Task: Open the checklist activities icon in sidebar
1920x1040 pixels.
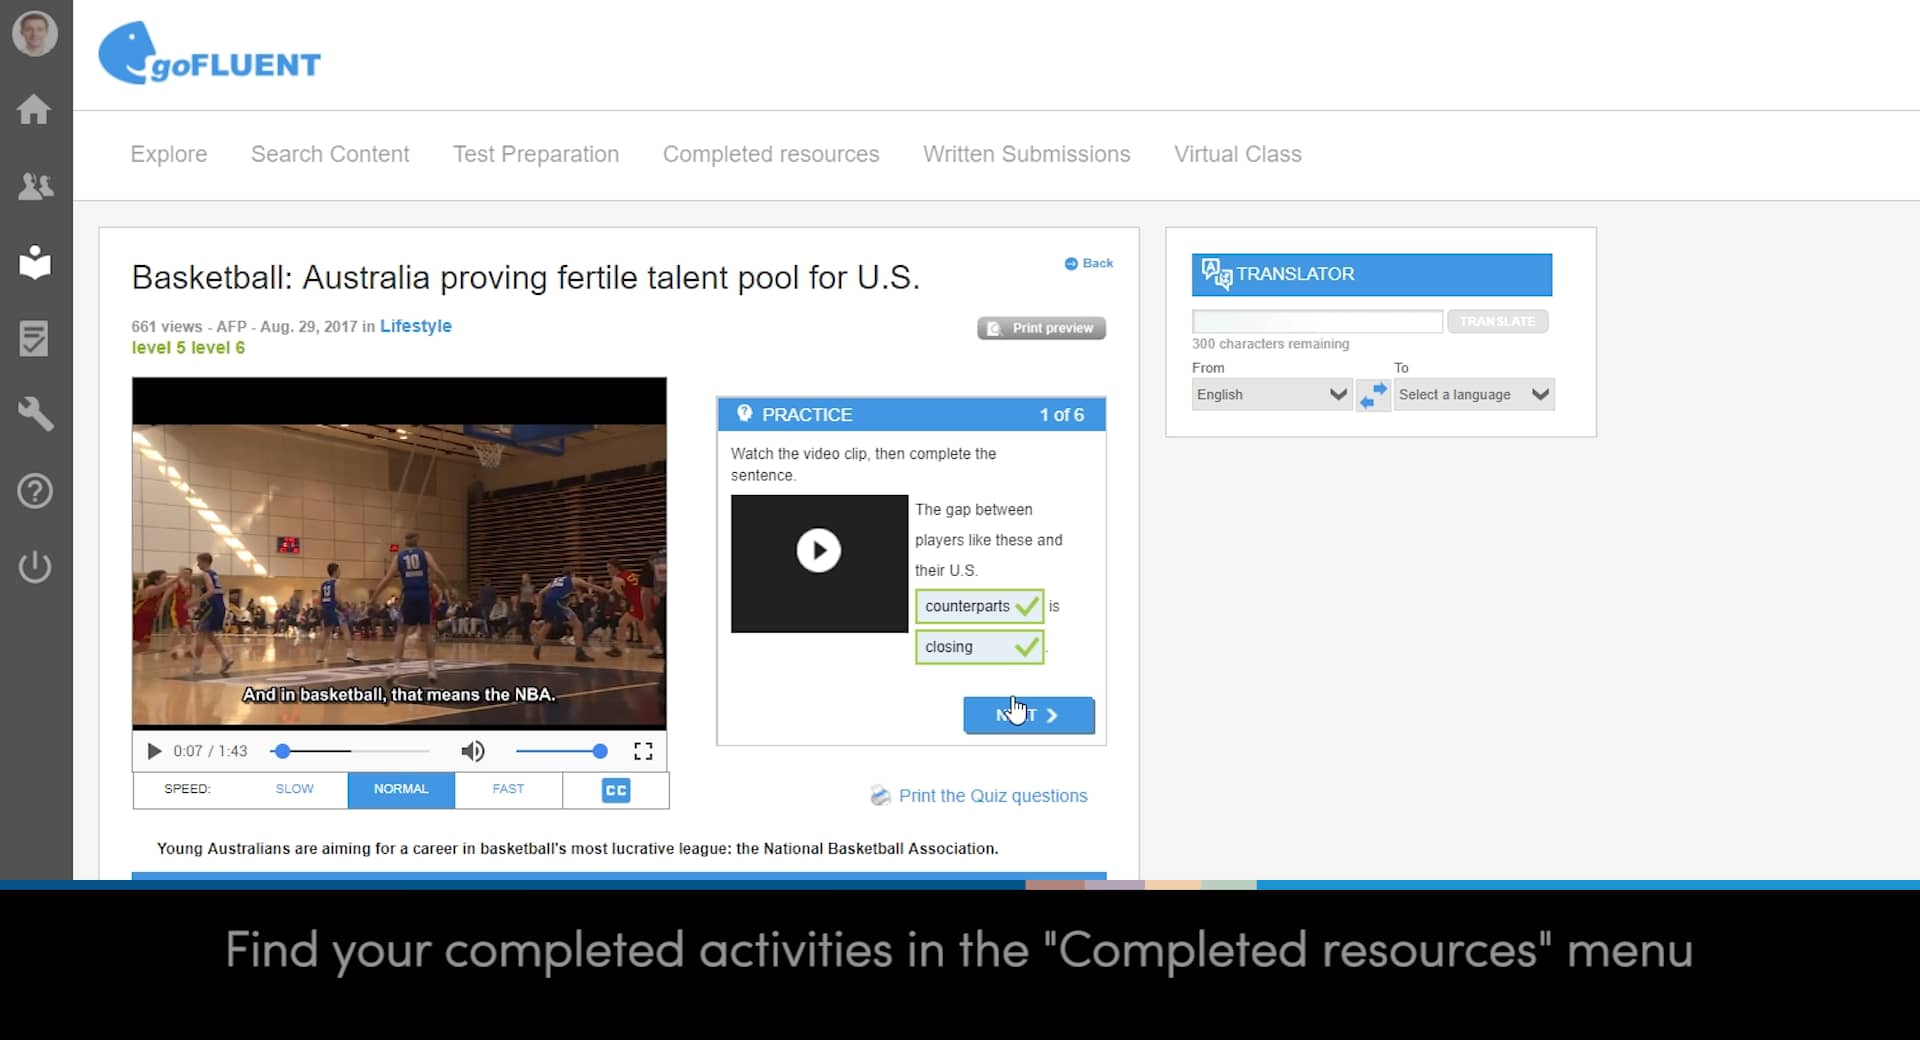Action: [x=34, y=339]
